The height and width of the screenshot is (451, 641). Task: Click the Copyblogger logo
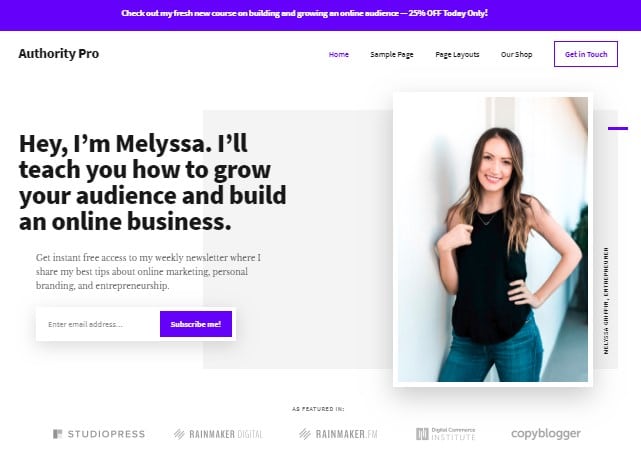coord(546,433)
